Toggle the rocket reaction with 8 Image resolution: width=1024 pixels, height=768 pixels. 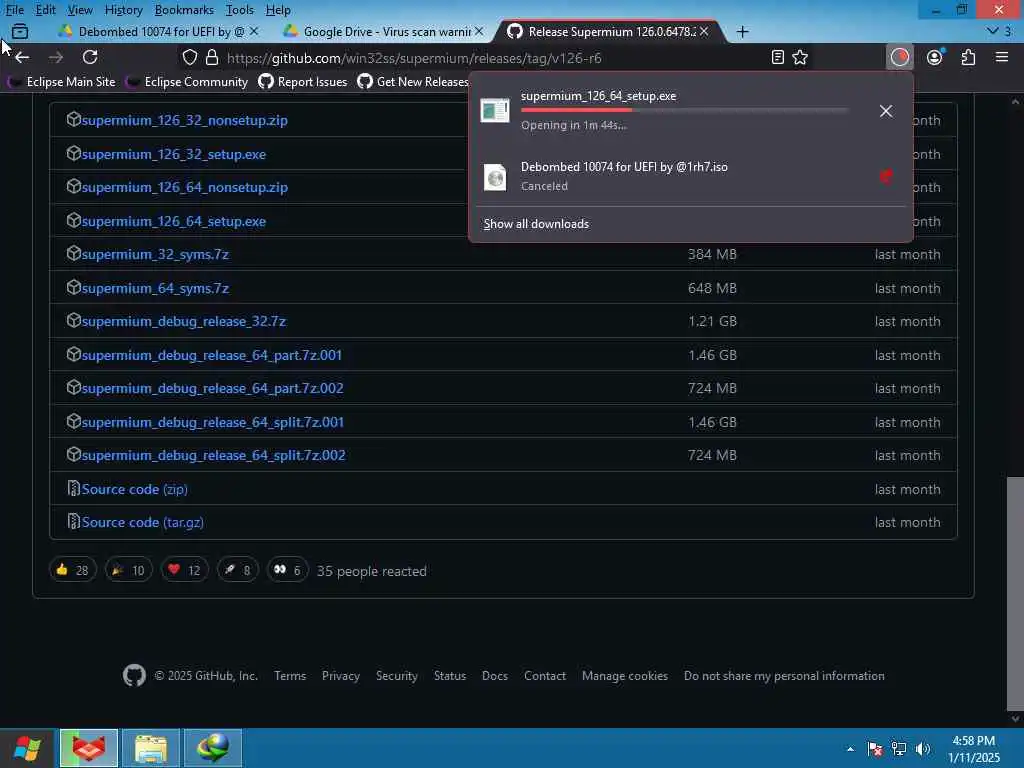pyautogui.click(x=238, y=570)
